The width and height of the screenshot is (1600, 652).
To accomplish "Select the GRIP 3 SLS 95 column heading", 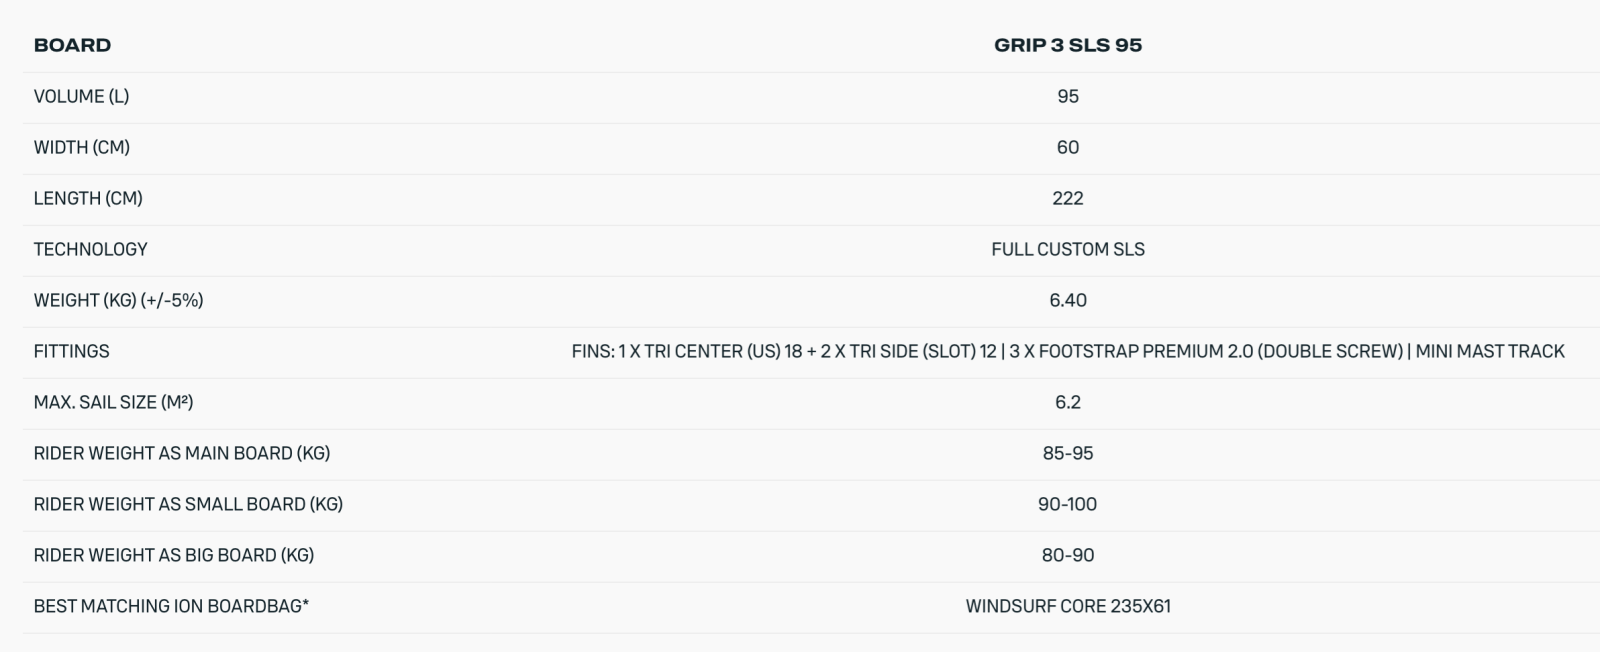I will pos(1067,45).
